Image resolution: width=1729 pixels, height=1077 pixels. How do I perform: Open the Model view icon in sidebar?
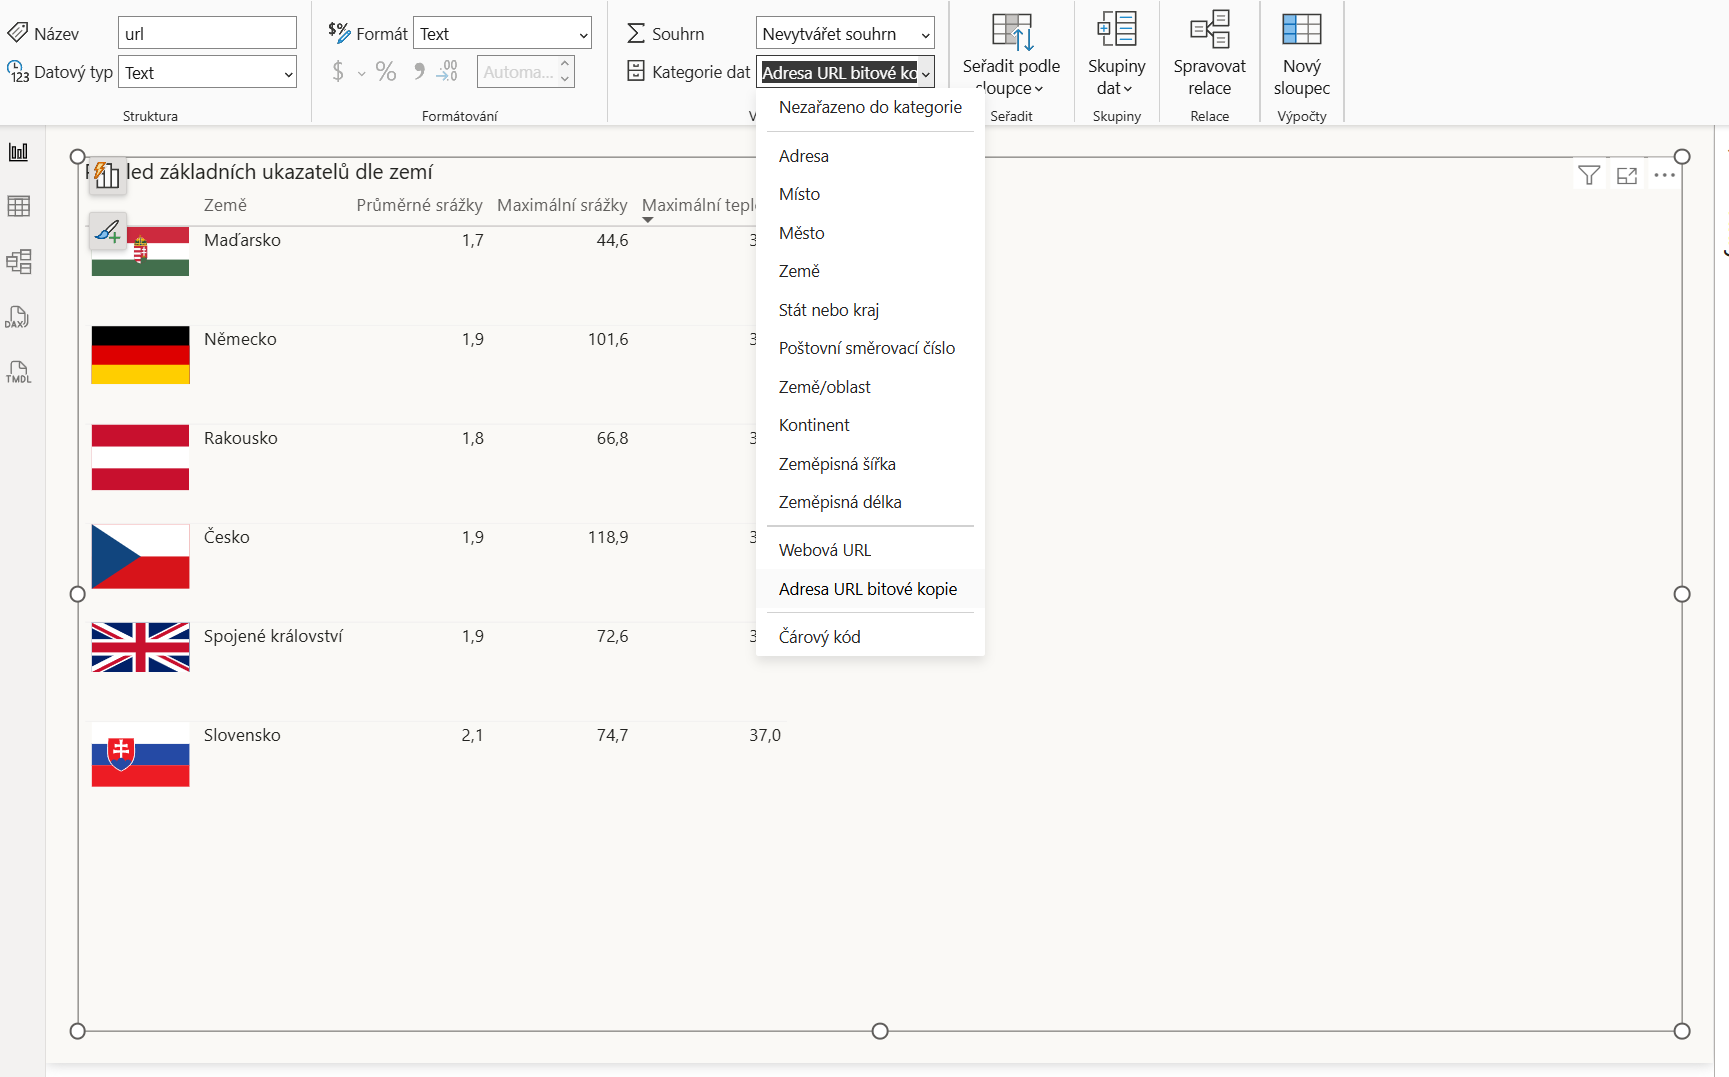tap(18, 262)
